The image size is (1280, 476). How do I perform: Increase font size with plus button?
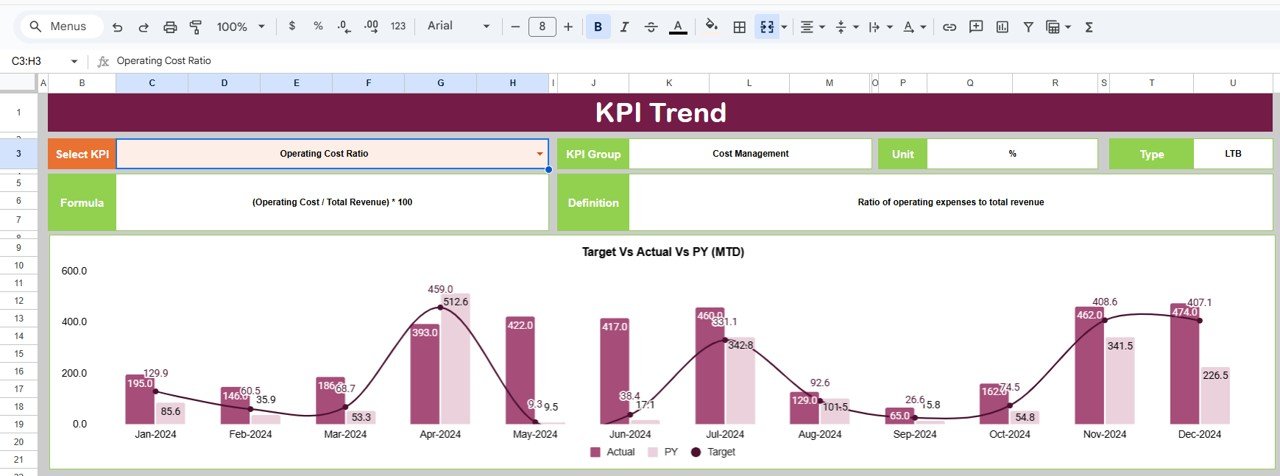click(x=568, y=27)
